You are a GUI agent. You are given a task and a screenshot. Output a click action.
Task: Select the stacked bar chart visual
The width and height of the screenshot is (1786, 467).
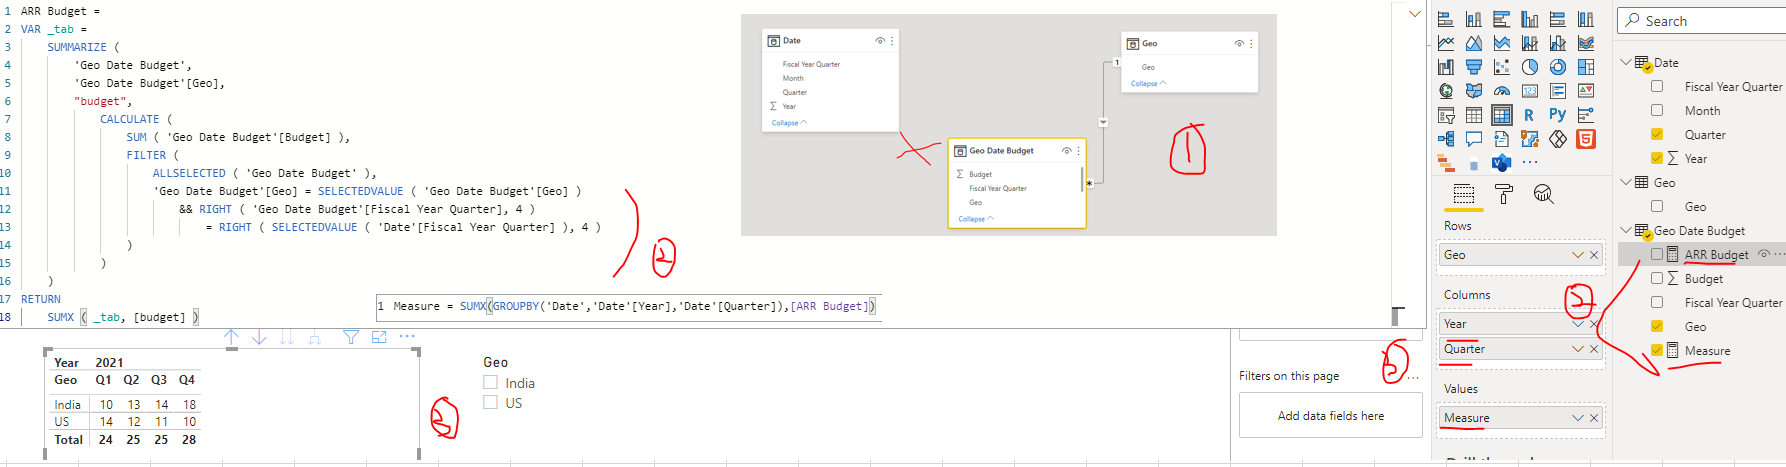pos(1446,19)
